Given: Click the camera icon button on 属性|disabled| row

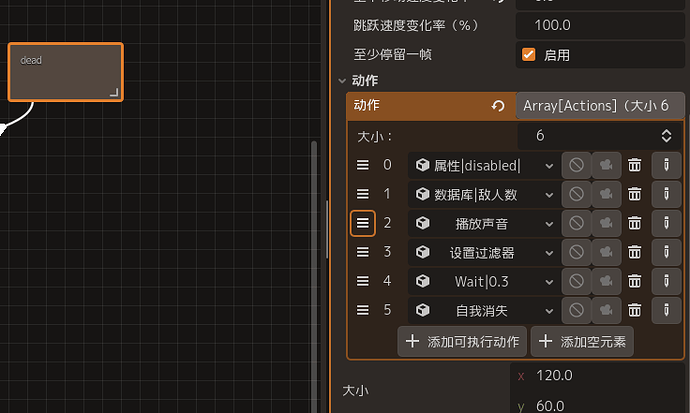Looking at the screenshot, I should coord(606,165).
